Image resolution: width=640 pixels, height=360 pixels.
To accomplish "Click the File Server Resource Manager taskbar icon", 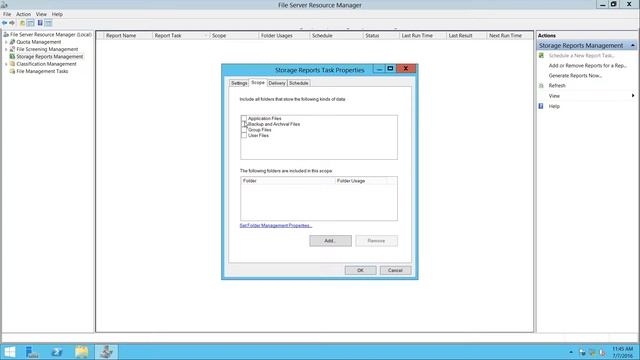I will 107,352.
